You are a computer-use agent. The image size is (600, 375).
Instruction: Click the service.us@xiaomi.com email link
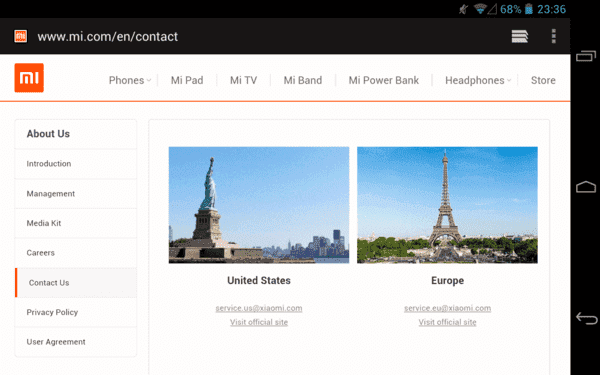pyautogui.click(x=259, y=308)
